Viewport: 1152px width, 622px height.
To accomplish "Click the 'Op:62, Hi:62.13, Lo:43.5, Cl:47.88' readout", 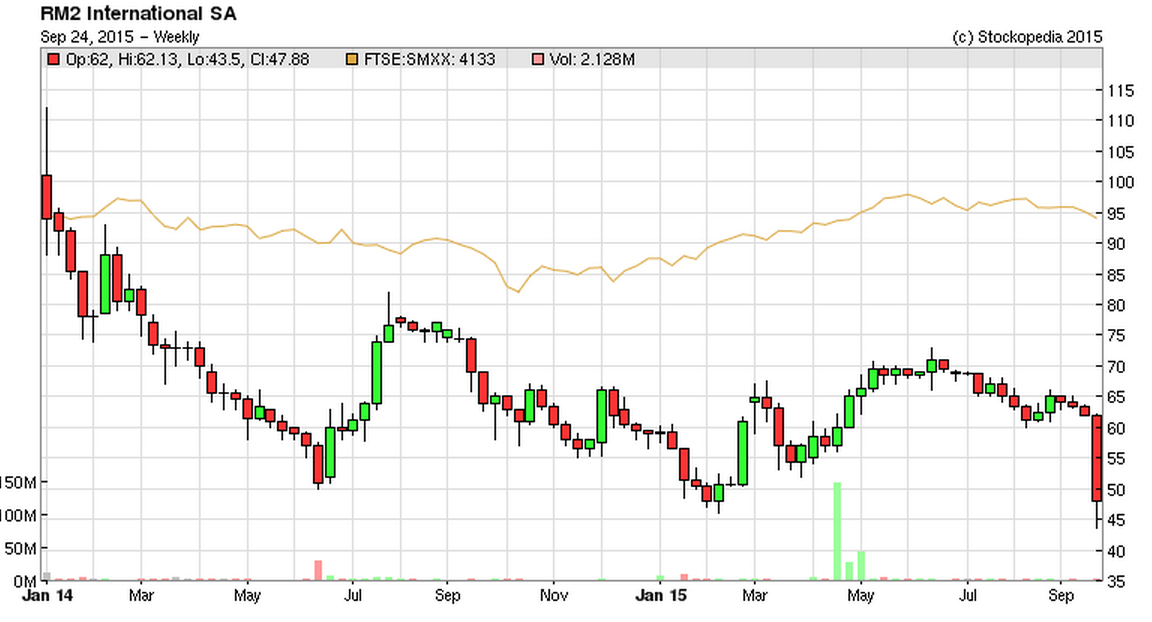I will (187, 59).
